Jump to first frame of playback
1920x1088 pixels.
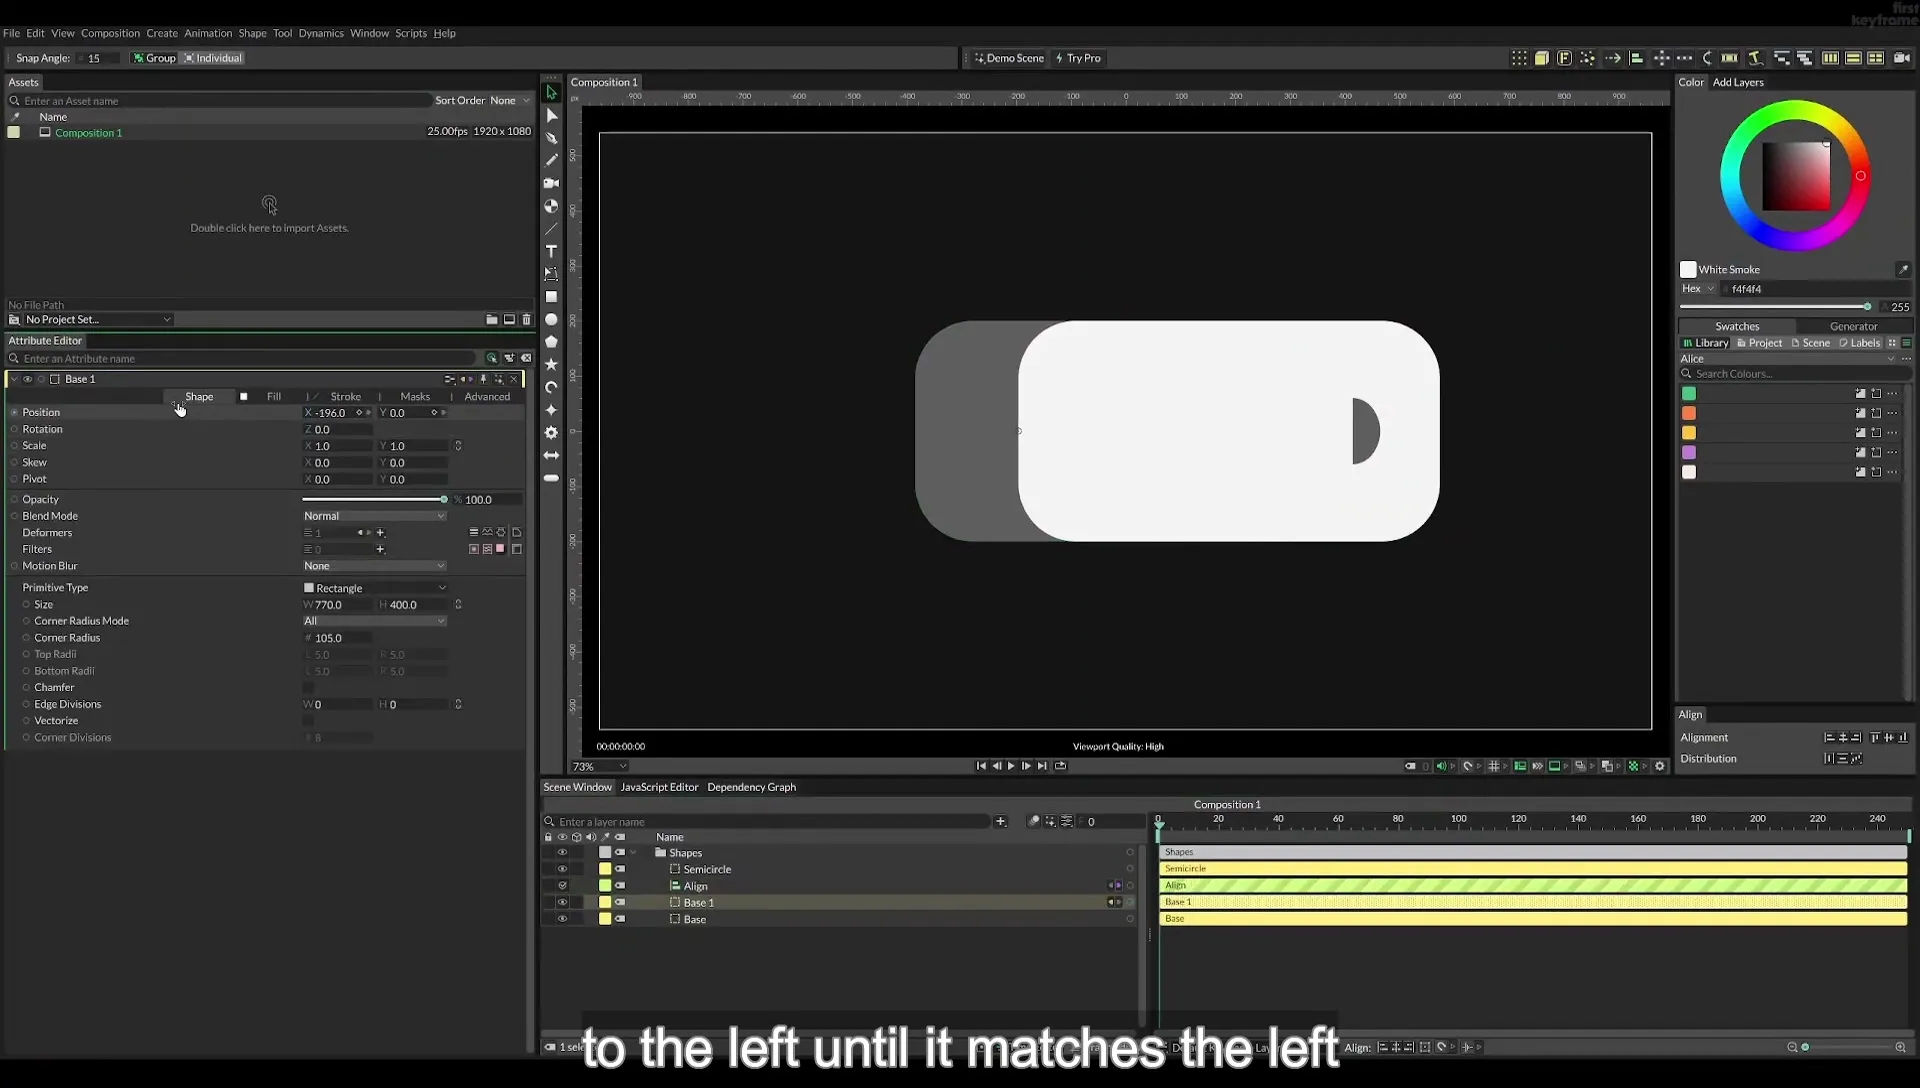tap(981, 766)
